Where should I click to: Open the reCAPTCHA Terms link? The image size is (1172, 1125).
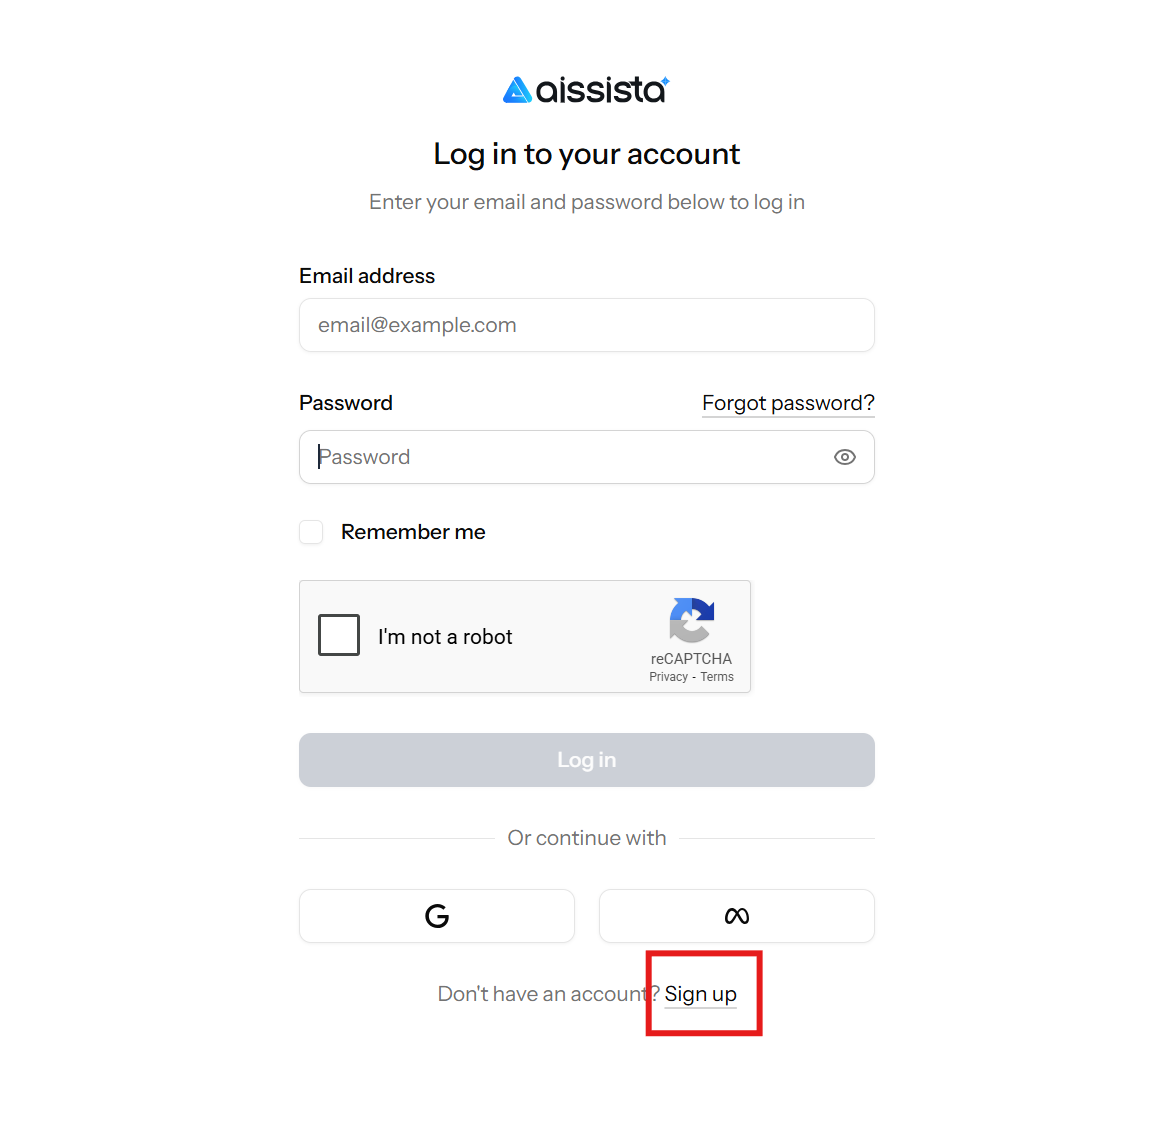tap(717, 677)
